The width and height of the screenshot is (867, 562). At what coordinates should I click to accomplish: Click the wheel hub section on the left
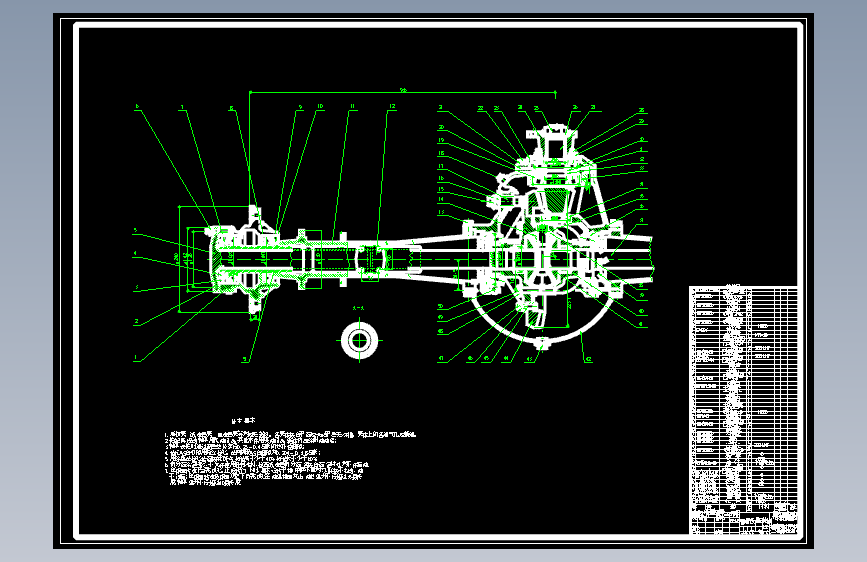tap(242, 259)
